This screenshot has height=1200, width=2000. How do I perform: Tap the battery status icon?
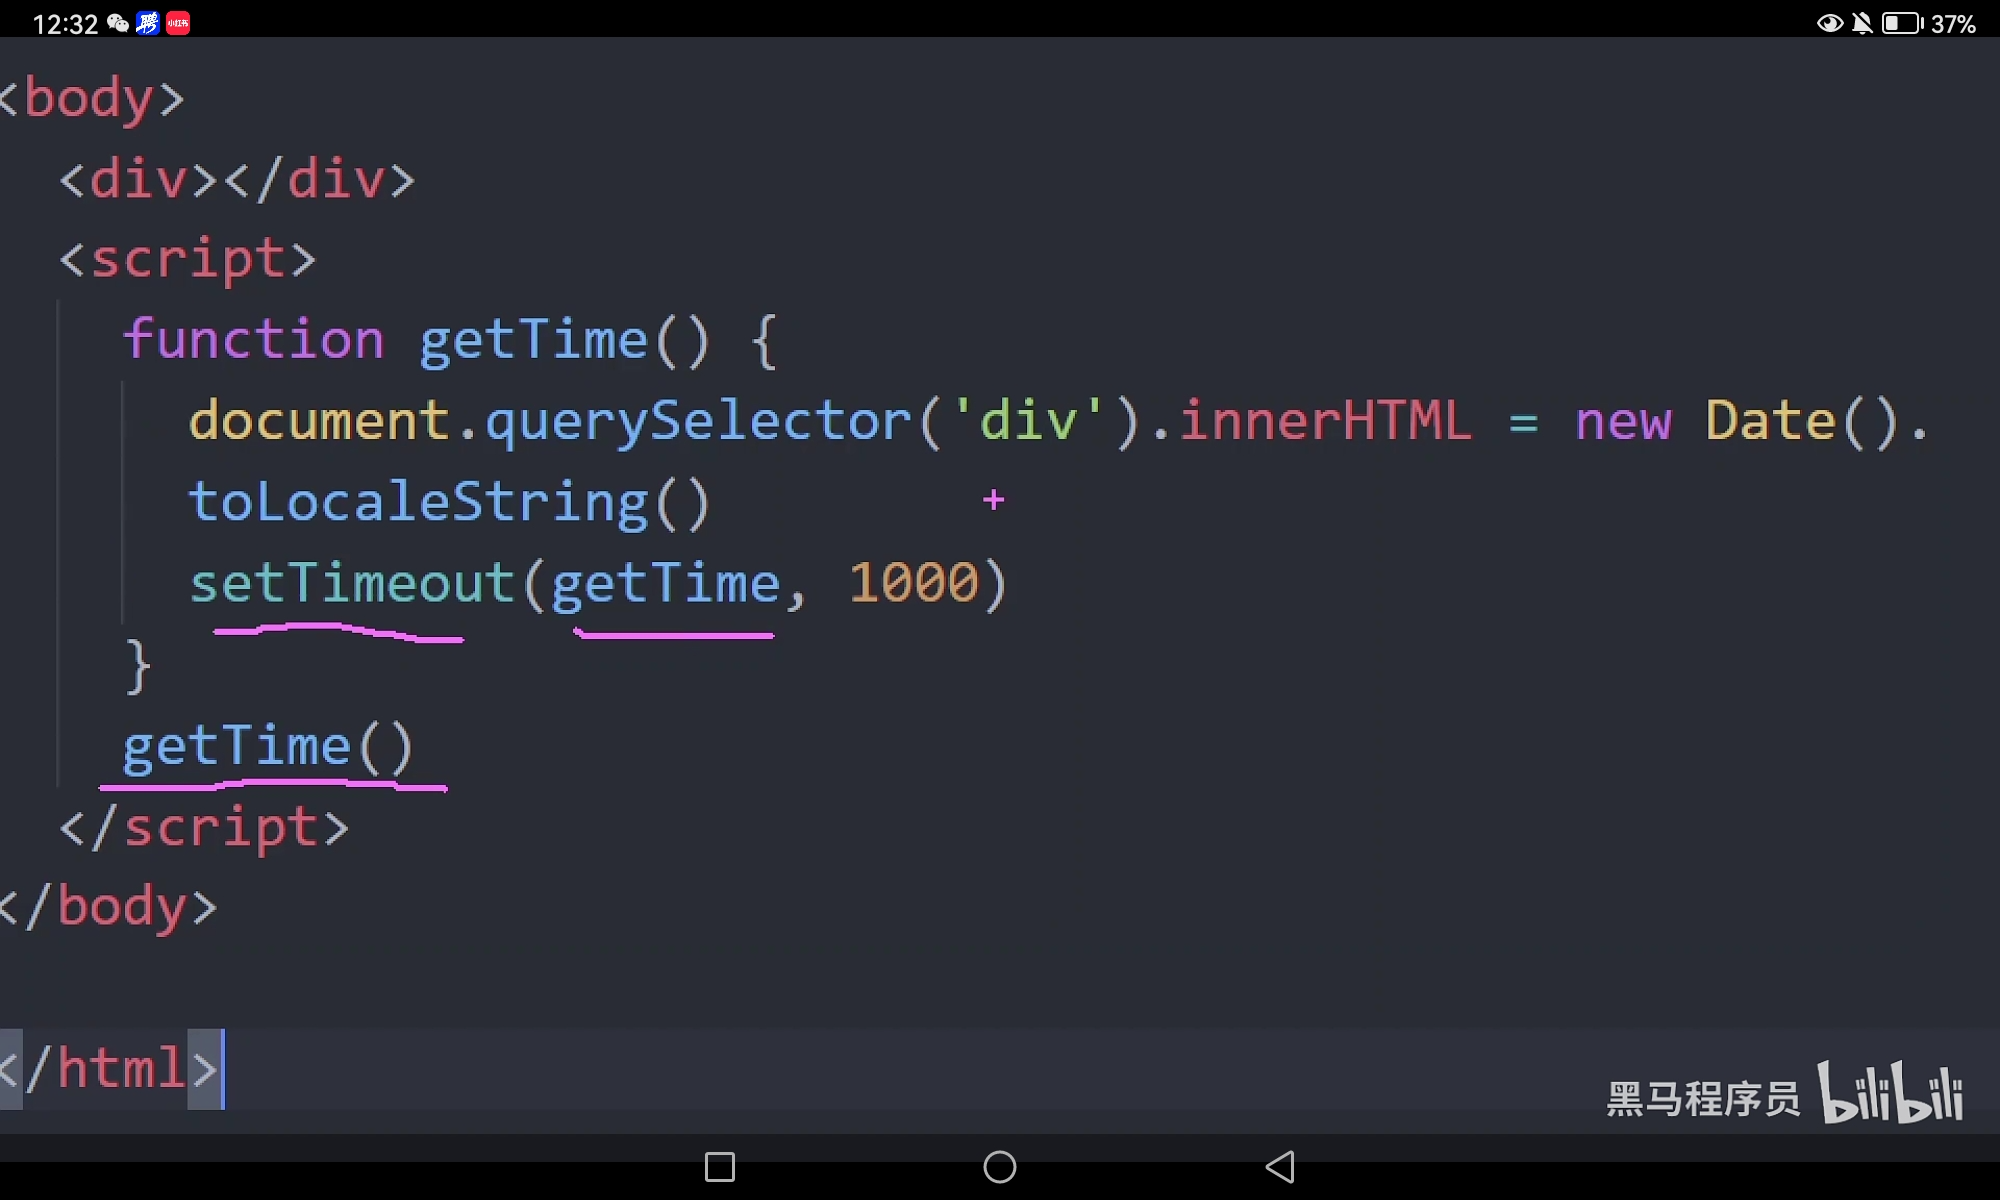coord(1901,23)
